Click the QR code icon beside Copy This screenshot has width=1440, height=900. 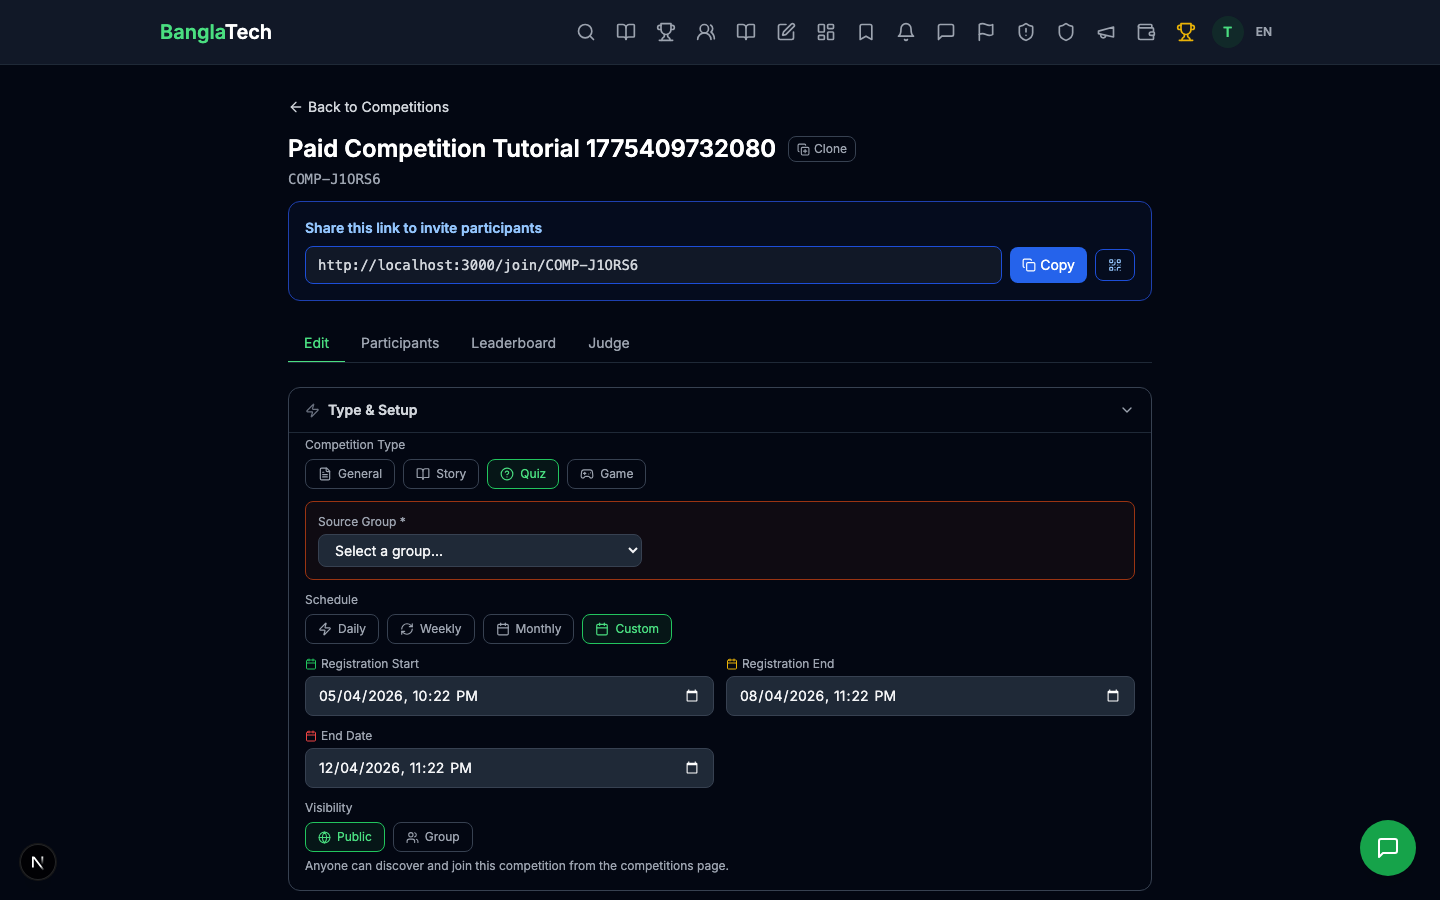1114,265
